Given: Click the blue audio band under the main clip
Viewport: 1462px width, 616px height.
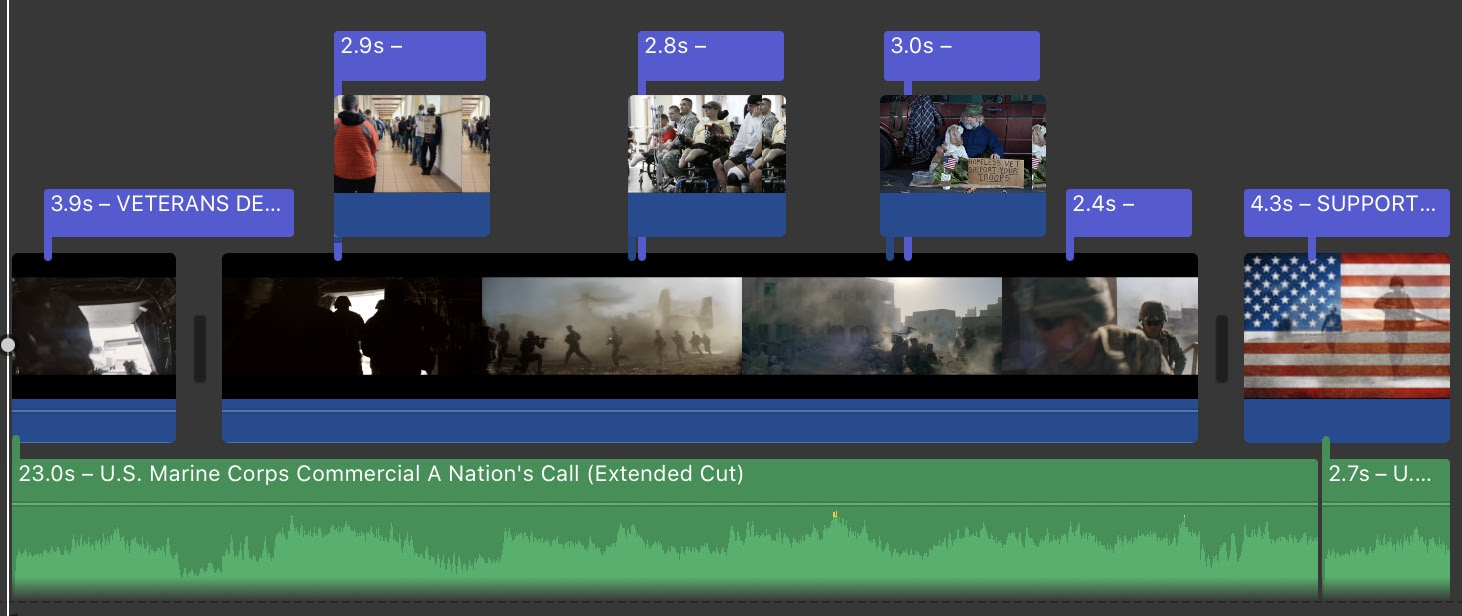Looking at the screenshot, I should pos(710,421).
